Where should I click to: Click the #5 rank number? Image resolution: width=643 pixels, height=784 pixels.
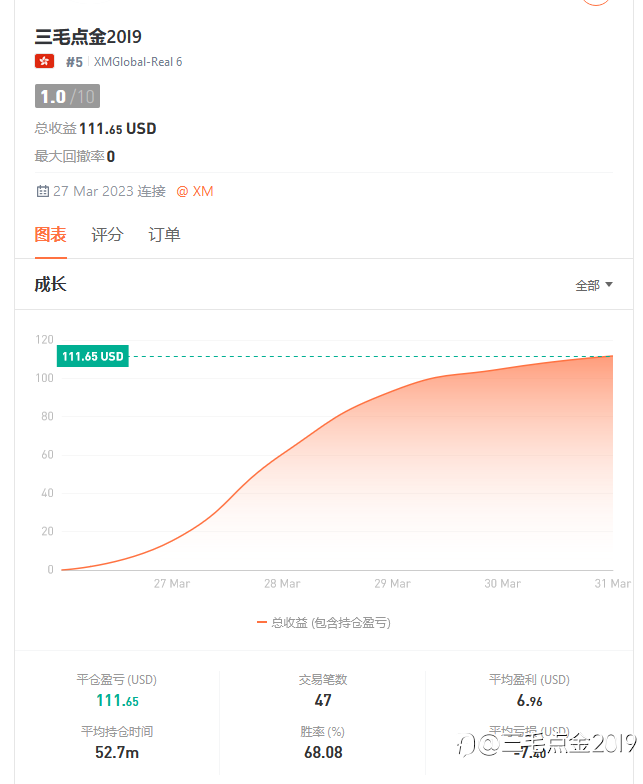74,62
